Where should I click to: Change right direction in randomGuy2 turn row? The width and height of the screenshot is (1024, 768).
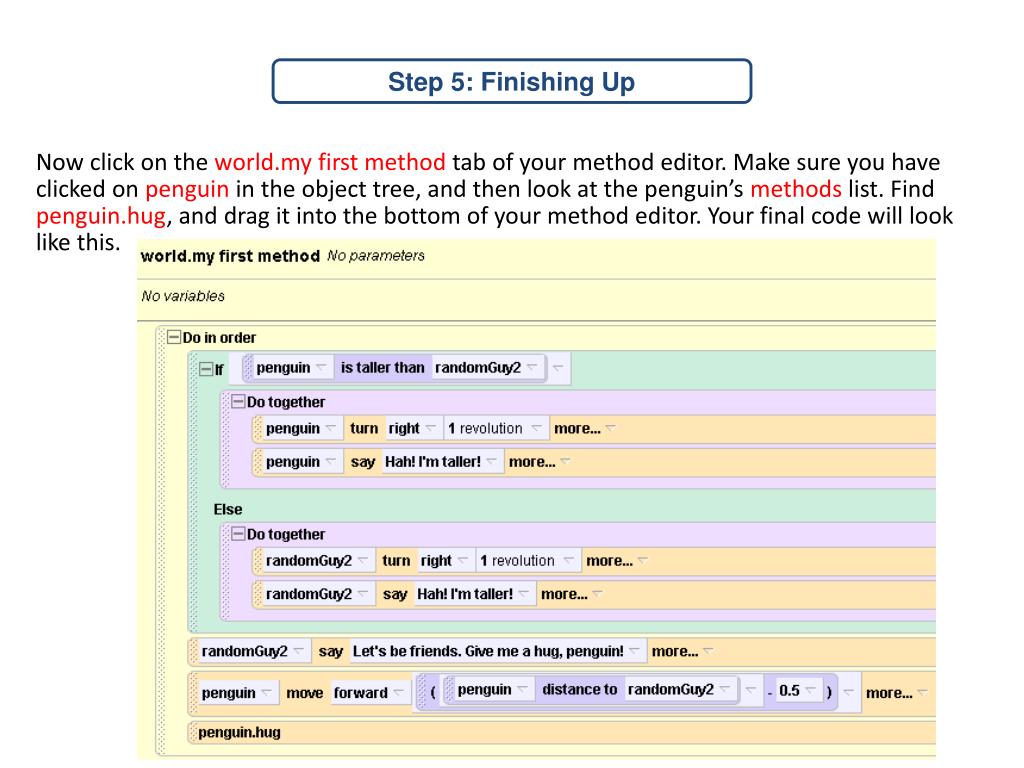pos(444,560)
